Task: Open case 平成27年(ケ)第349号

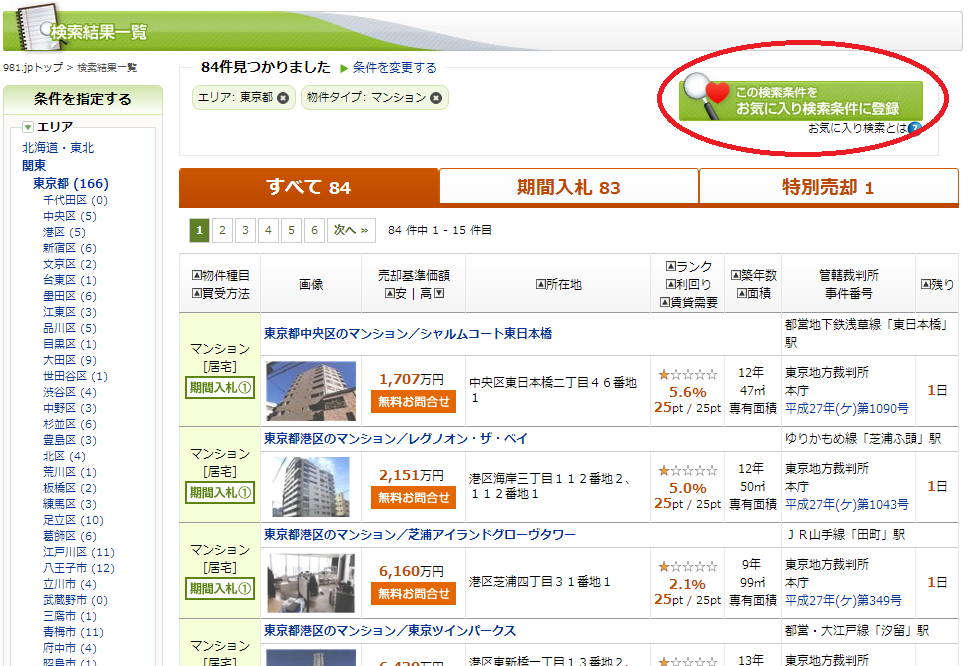Action: coord(843,600)
